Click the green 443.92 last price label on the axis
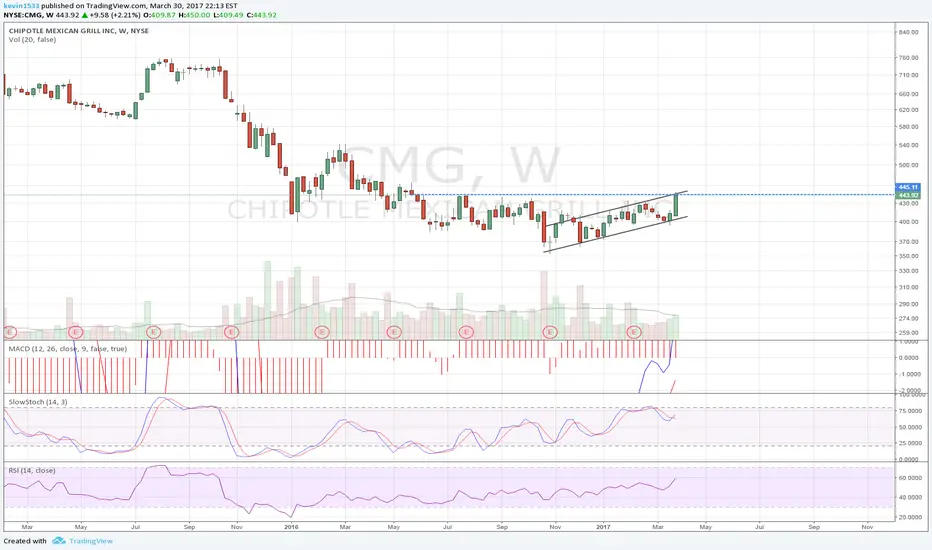Viewport: 932px width, 550px height. (908, 195)
